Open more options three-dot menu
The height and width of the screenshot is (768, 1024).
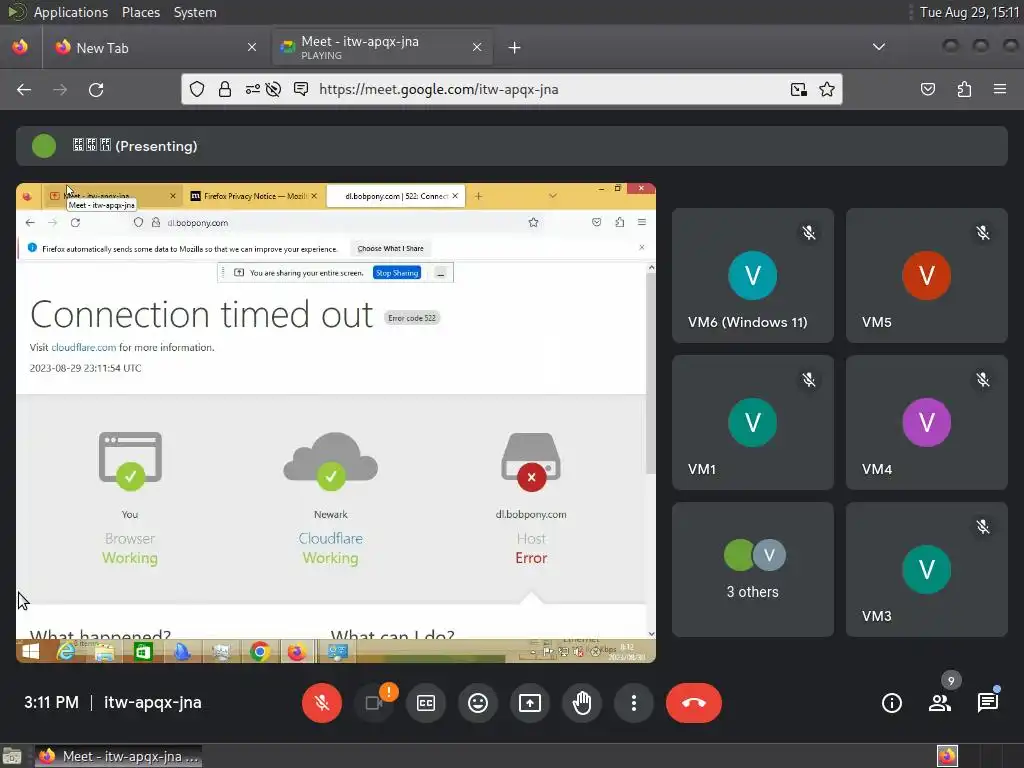[633, 703]
